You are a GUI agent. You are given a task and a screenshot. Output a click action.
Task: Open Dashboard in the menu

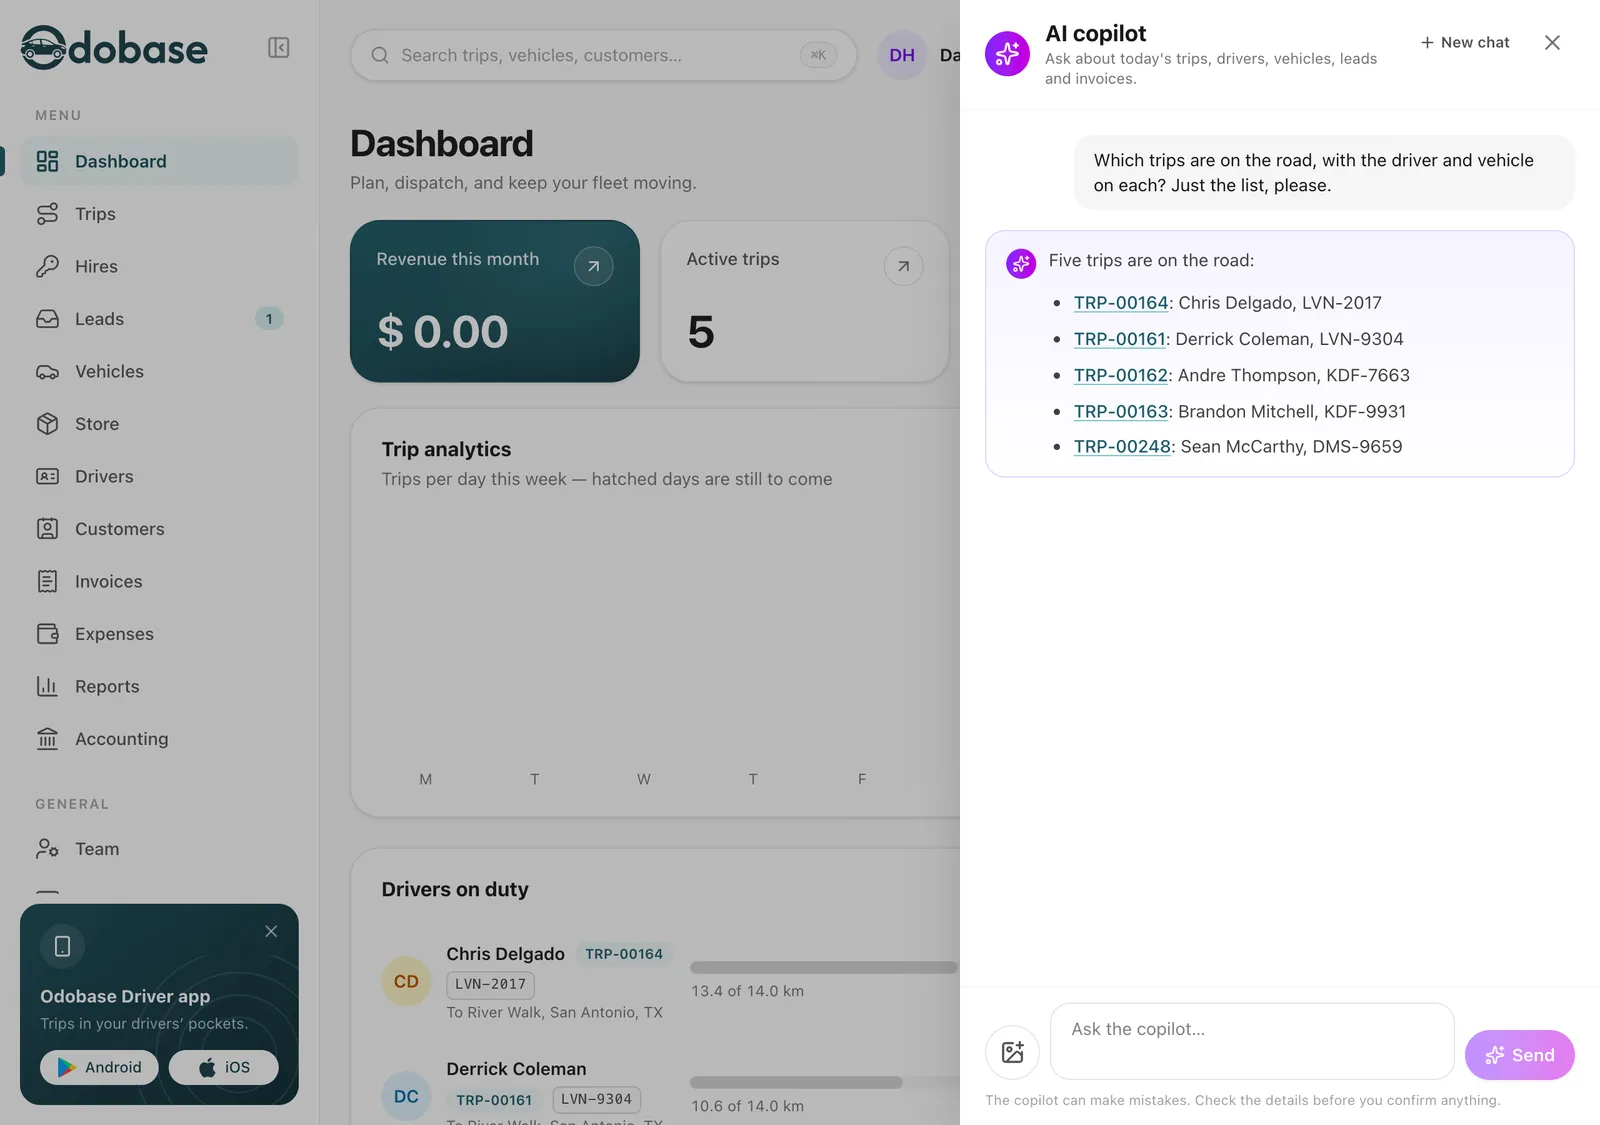point(160,161)
